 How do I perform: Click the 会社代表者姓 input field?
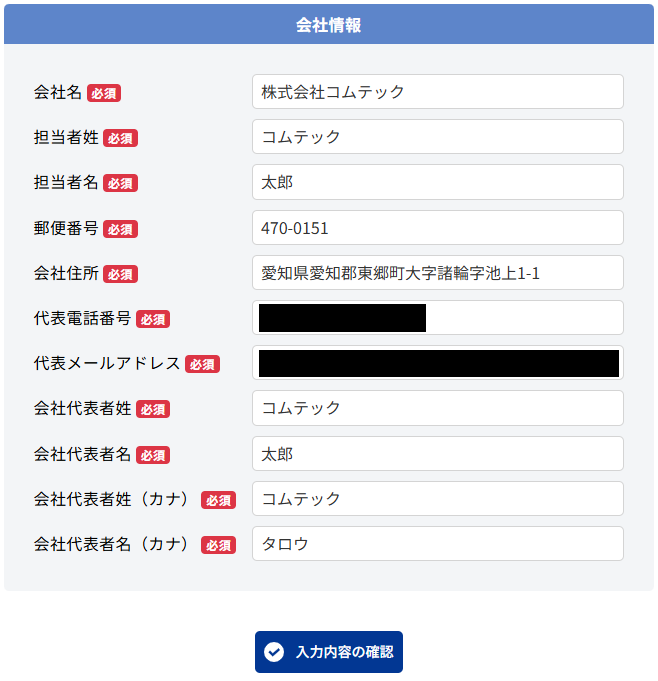click(x=437, y=408)
